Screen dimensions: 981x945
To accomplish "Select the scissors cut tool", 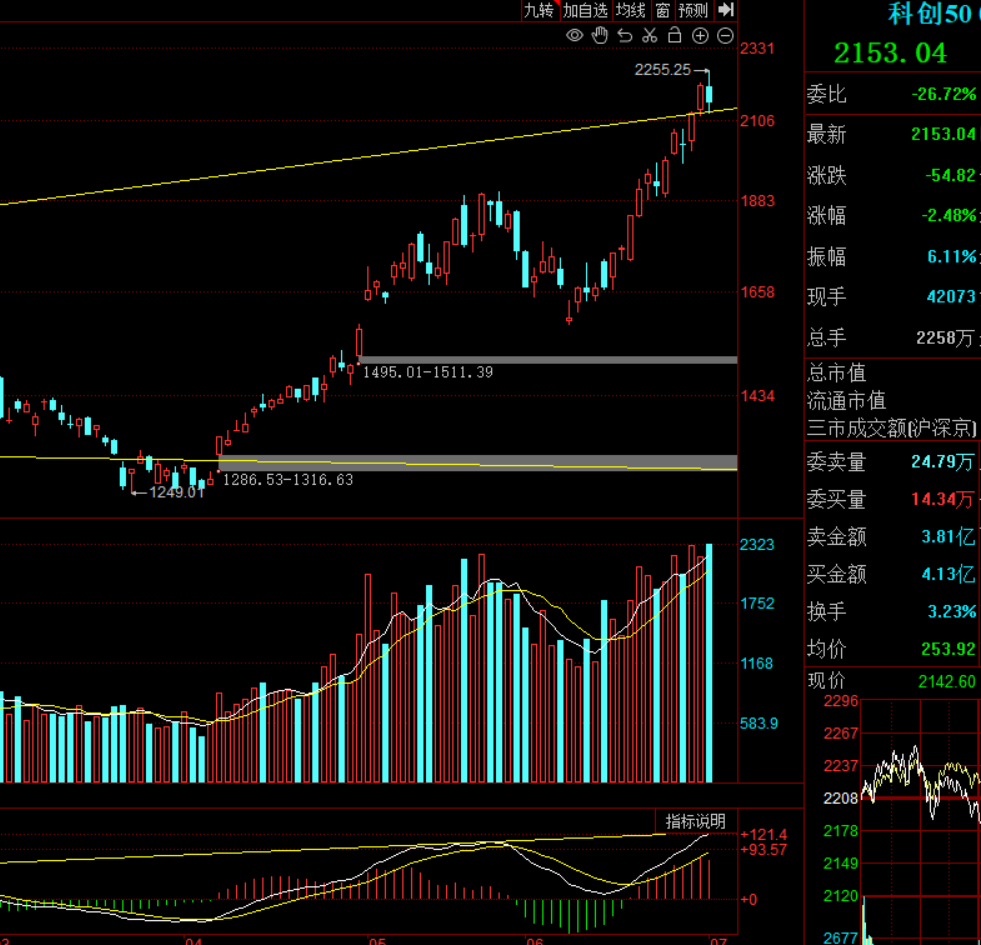I will pyautogui.click(x=650, y=36).
